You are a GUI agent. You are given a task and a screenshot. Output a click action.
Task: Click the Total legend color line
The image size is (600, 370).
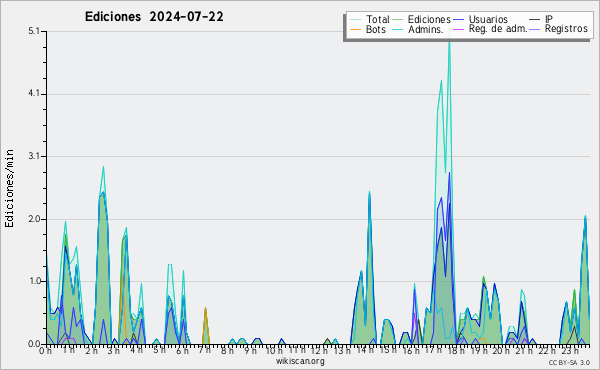tap(355, 20)
